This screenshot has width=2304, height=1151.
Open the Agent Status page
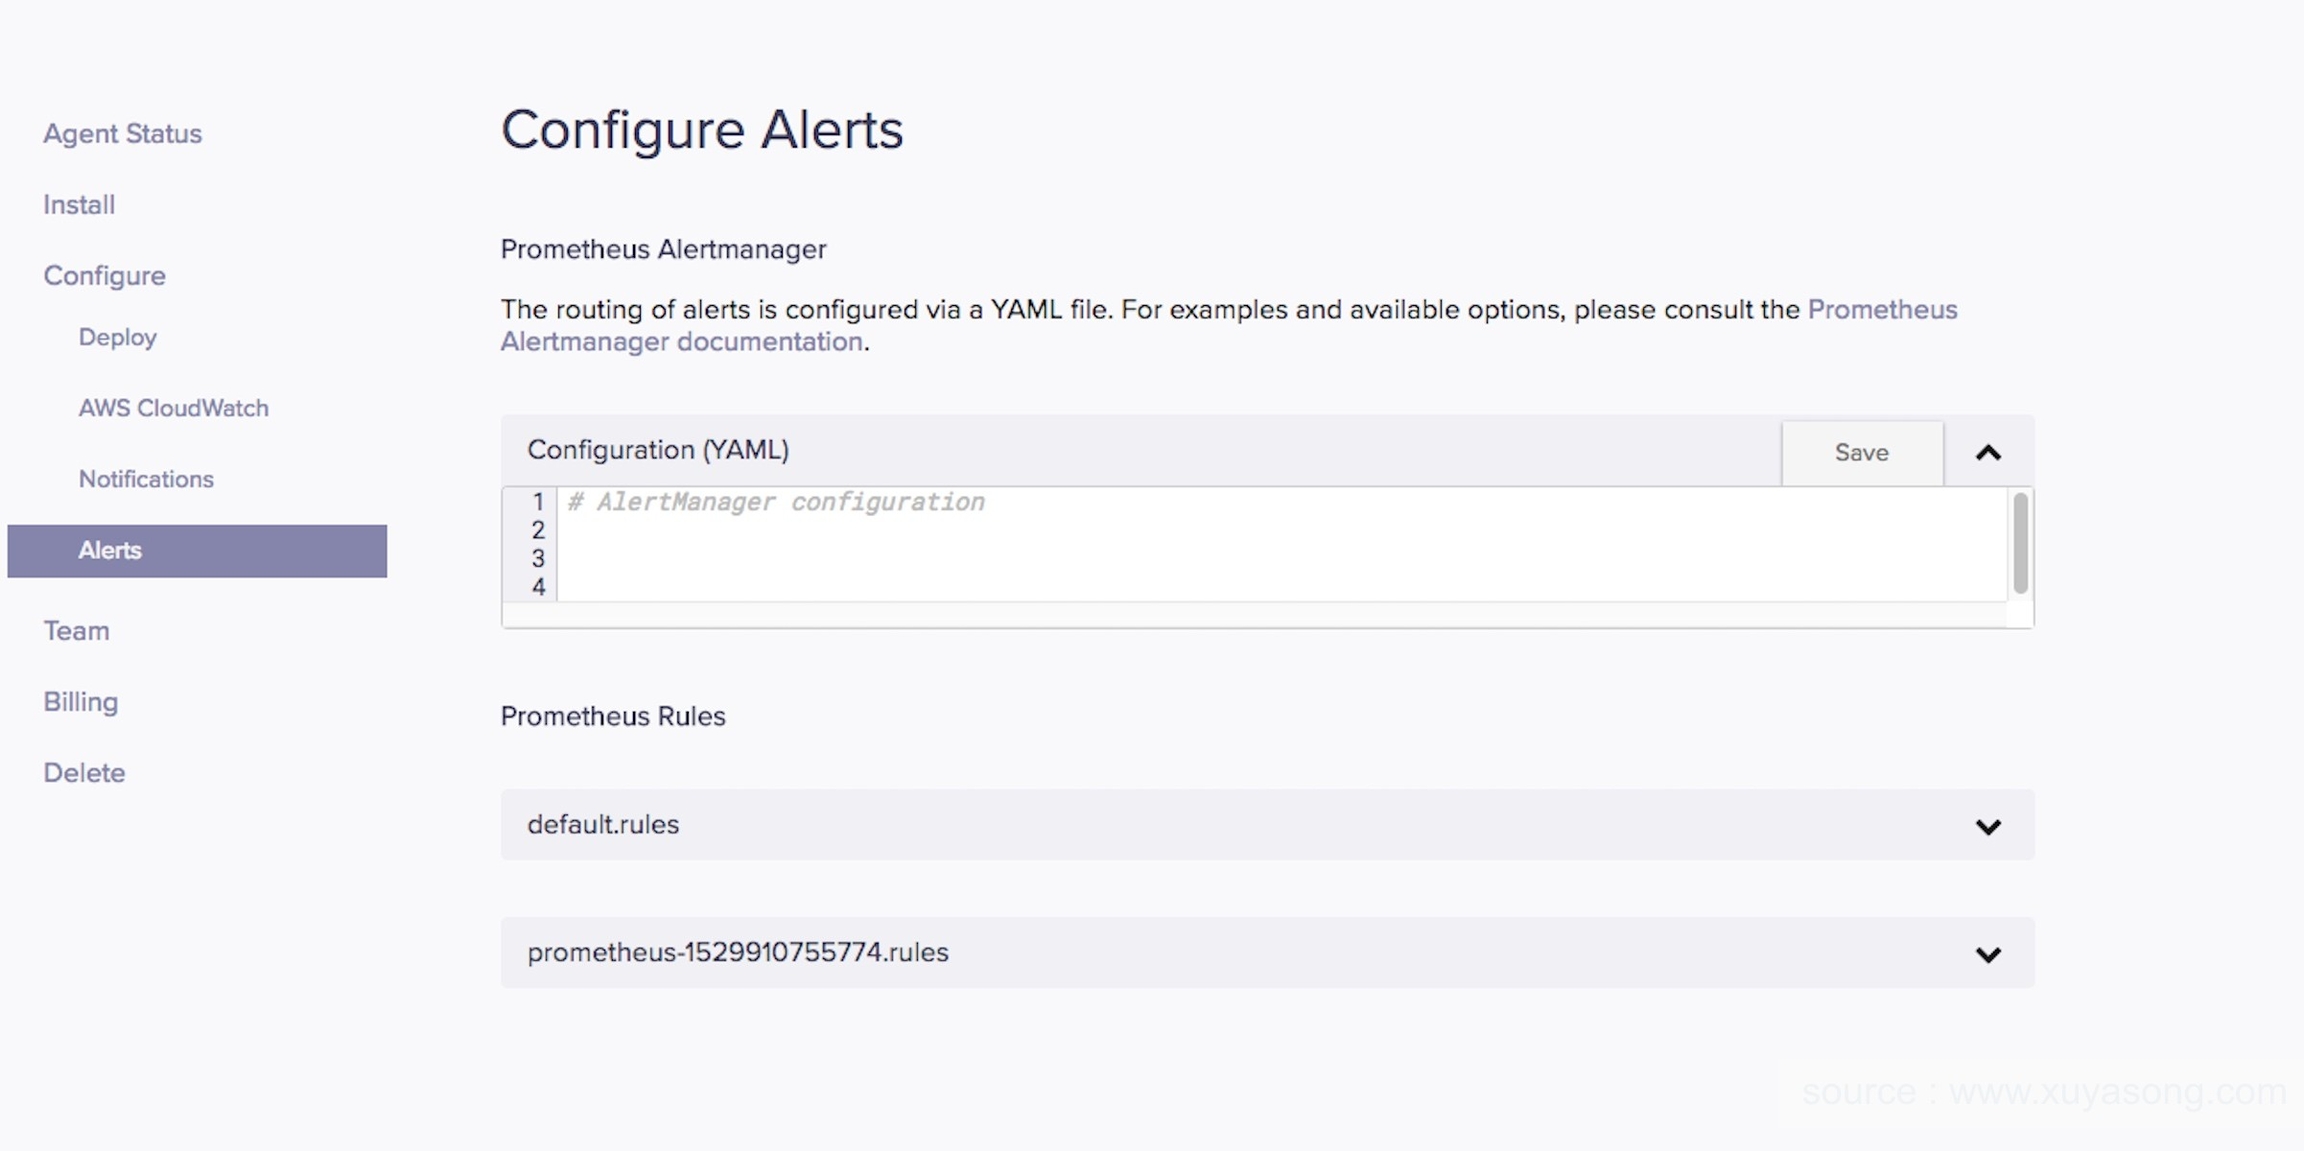(122, 134)
